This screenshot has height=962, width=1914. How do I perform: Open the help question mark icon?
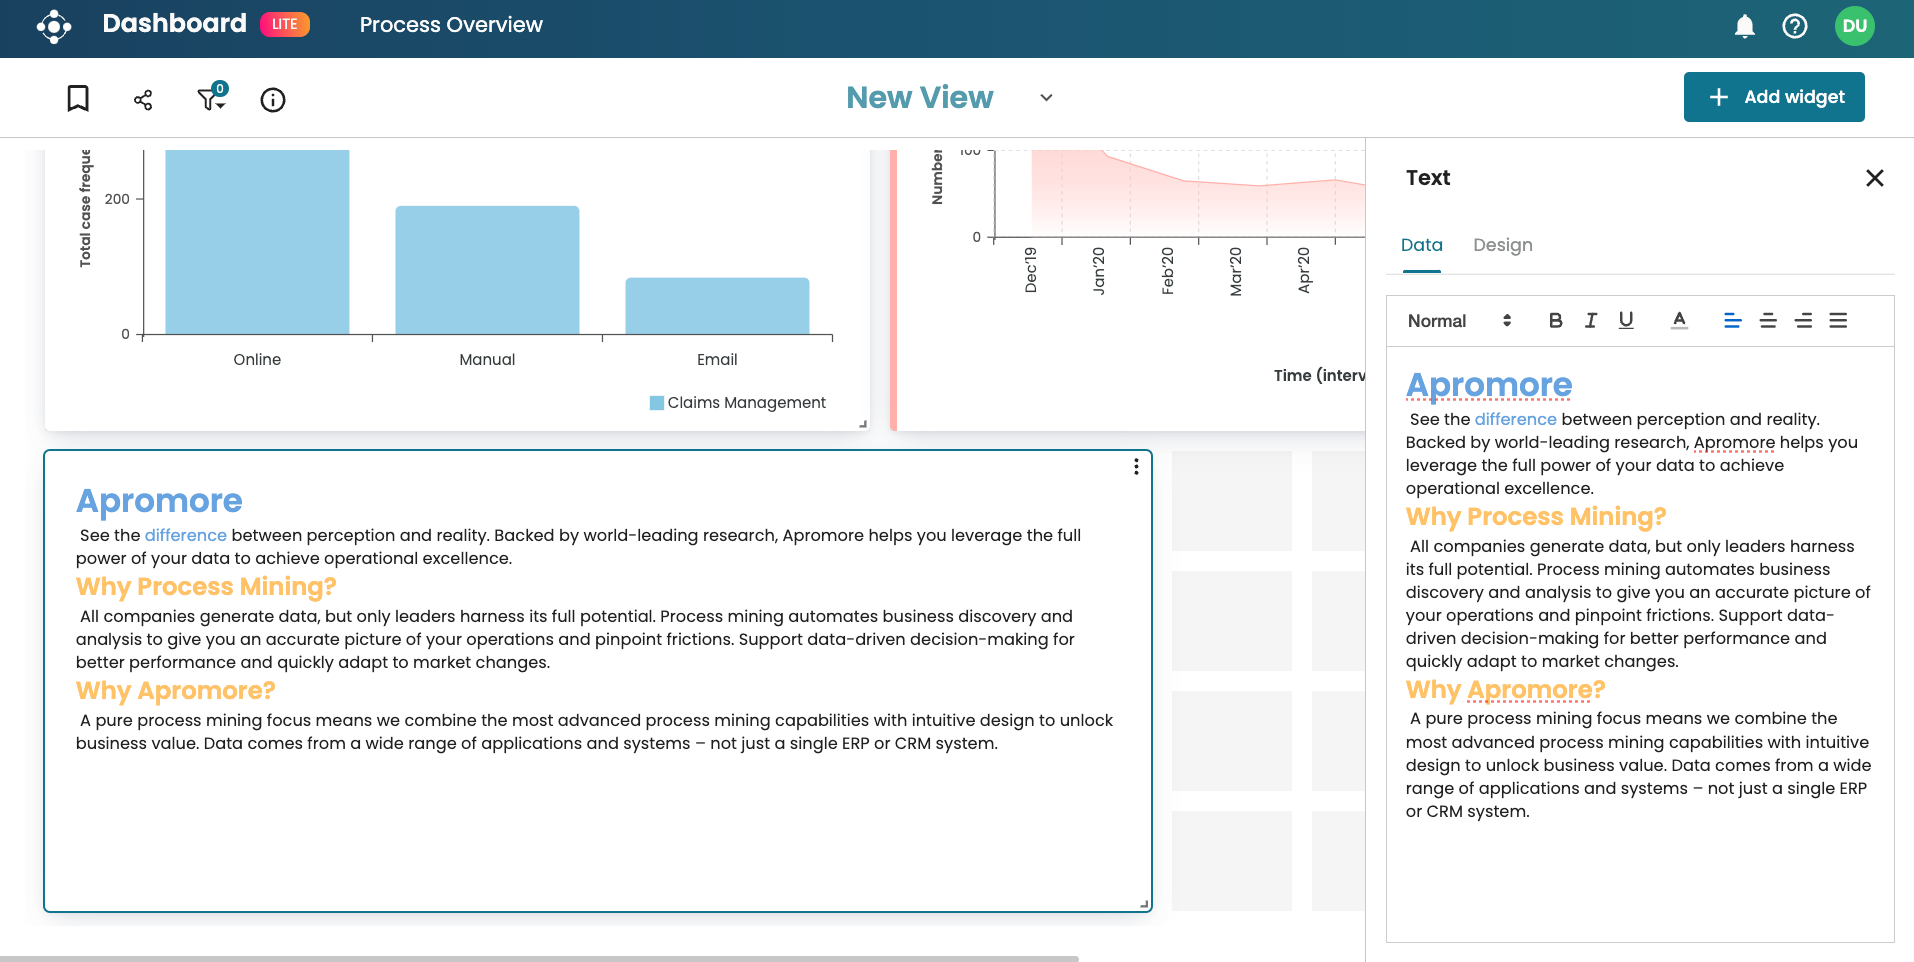pos(1795,26)
